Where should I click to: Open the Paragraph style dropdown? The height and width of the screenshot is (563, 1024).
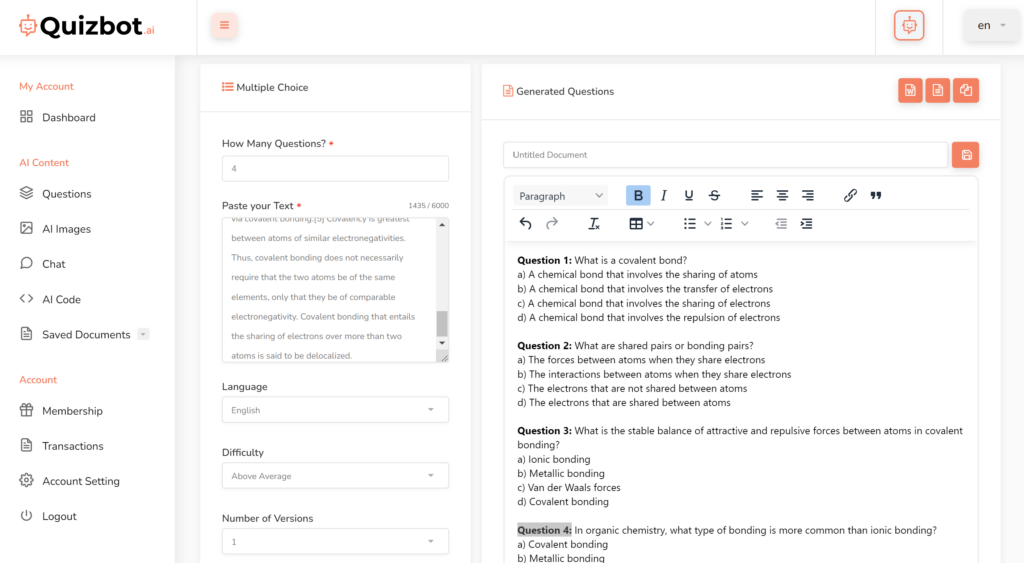(560, 196)
